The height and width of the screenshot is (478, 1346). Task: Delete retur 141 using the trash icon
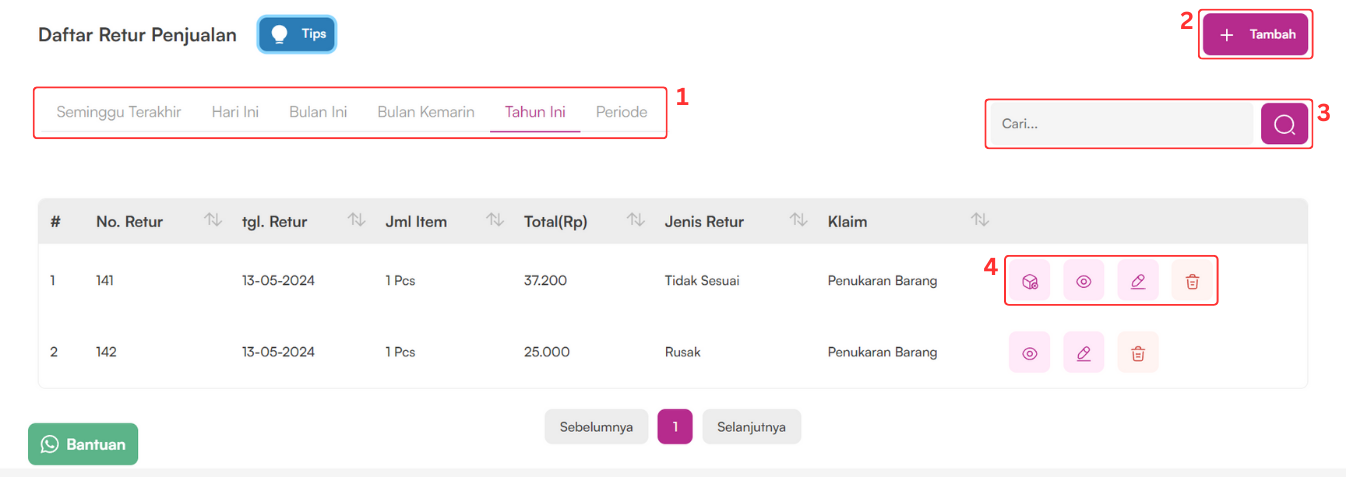[x=1192, y=281]
